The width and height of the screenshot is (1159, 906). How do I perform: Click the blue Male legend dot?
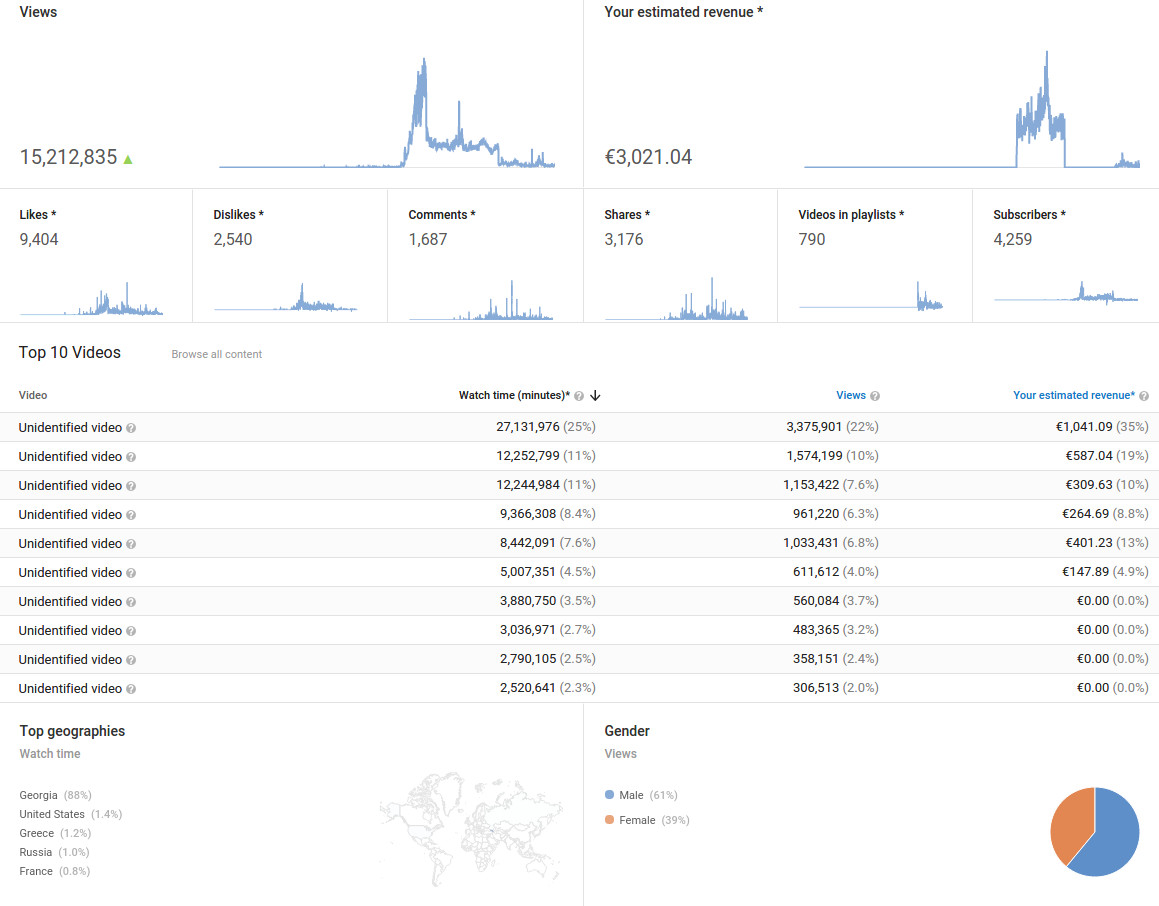[x=609, y=795]
